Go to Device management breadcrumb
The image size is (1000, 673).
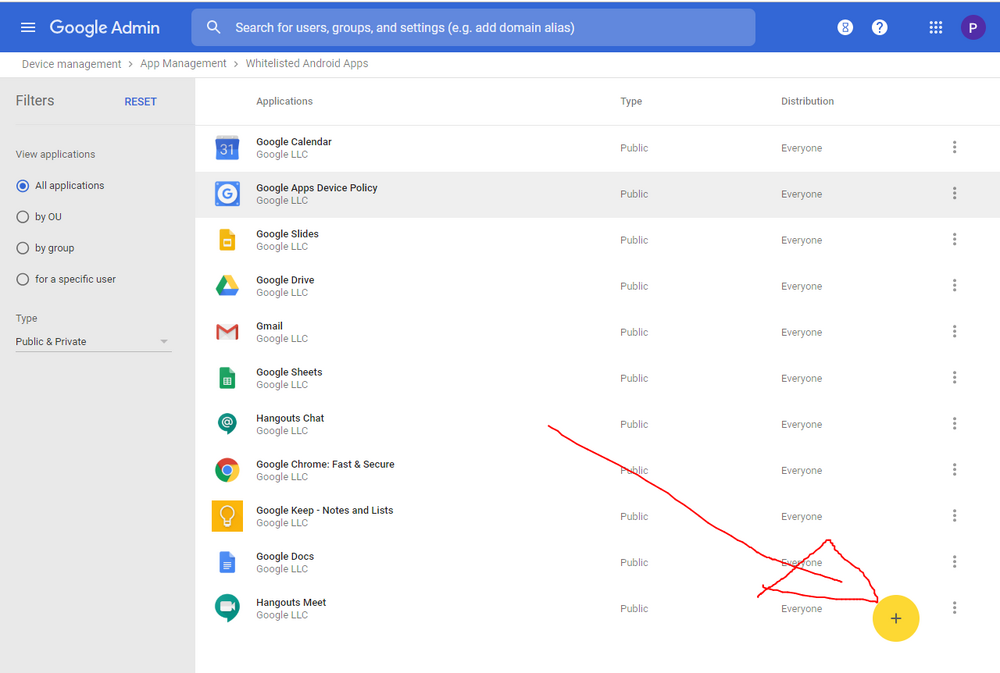click(71, 64)
